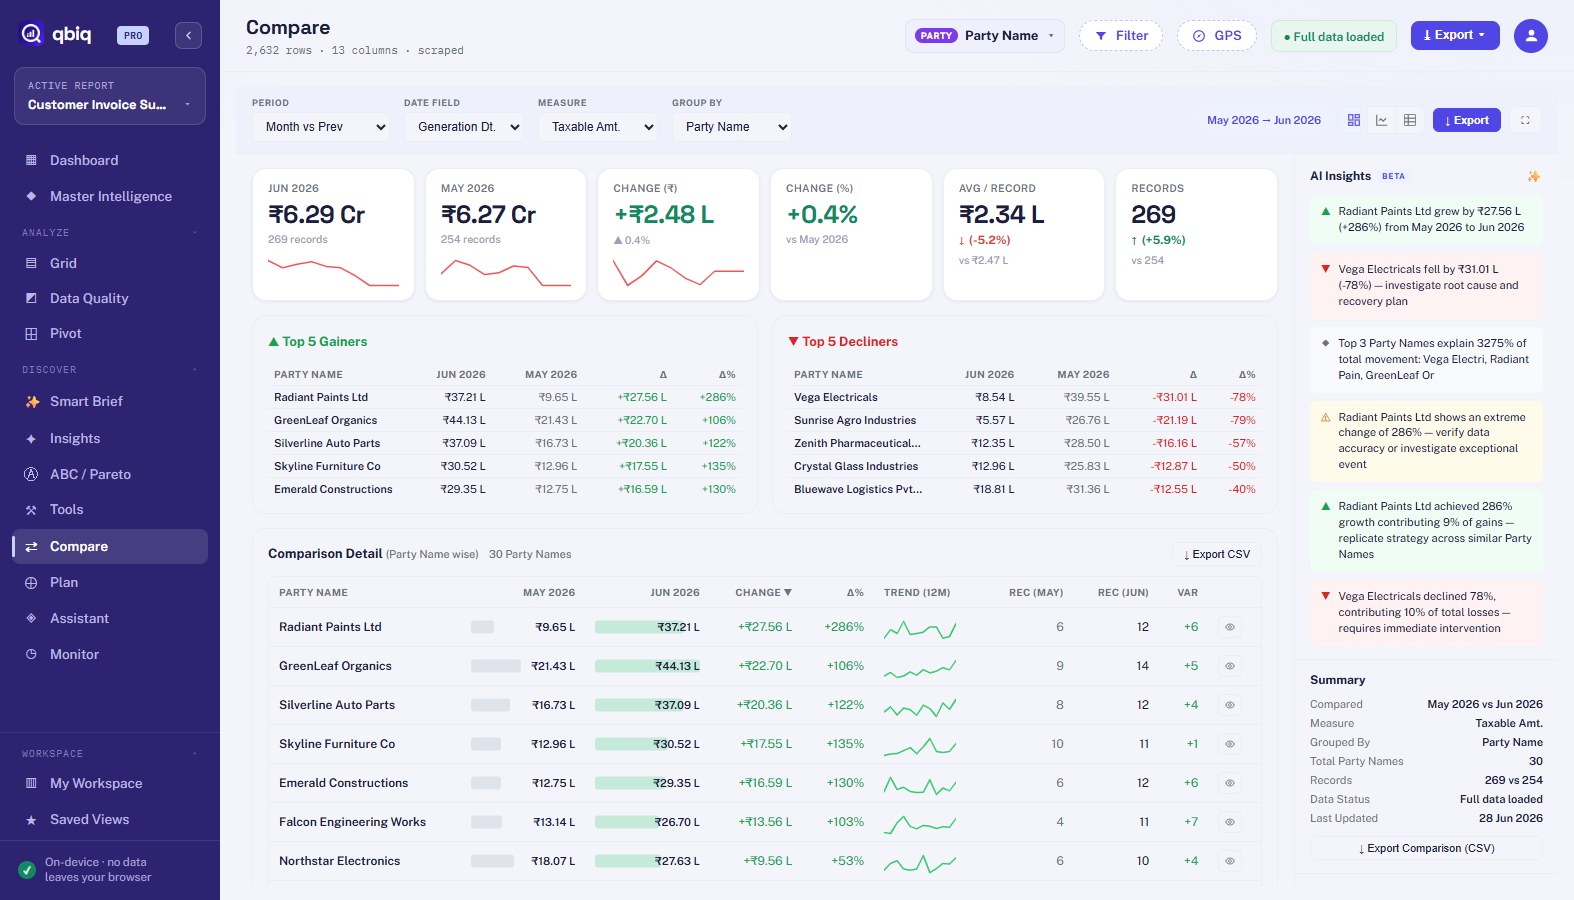The width and height of the screenshot is (1574, 900).
Task: Click the AI Insights sparkle icon
Action: pyautogui.click(x=1534, y=176)
